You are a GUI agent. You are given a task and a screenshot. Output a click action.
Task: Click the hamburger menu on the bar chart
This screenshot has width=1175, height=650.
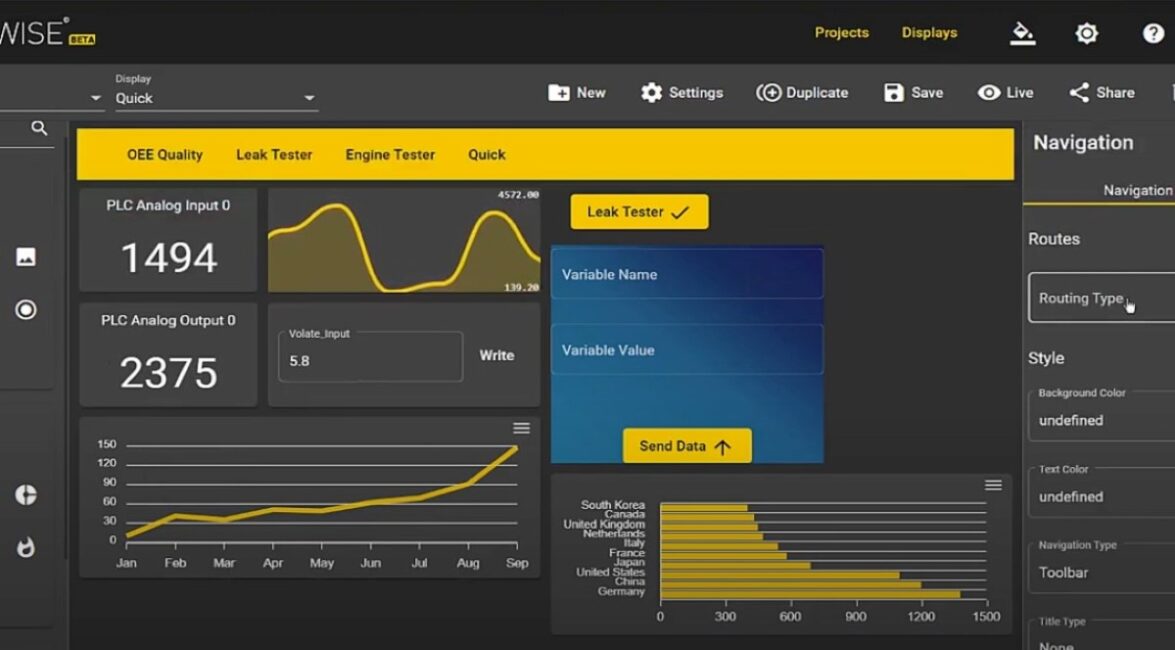[x=994, y=485]
